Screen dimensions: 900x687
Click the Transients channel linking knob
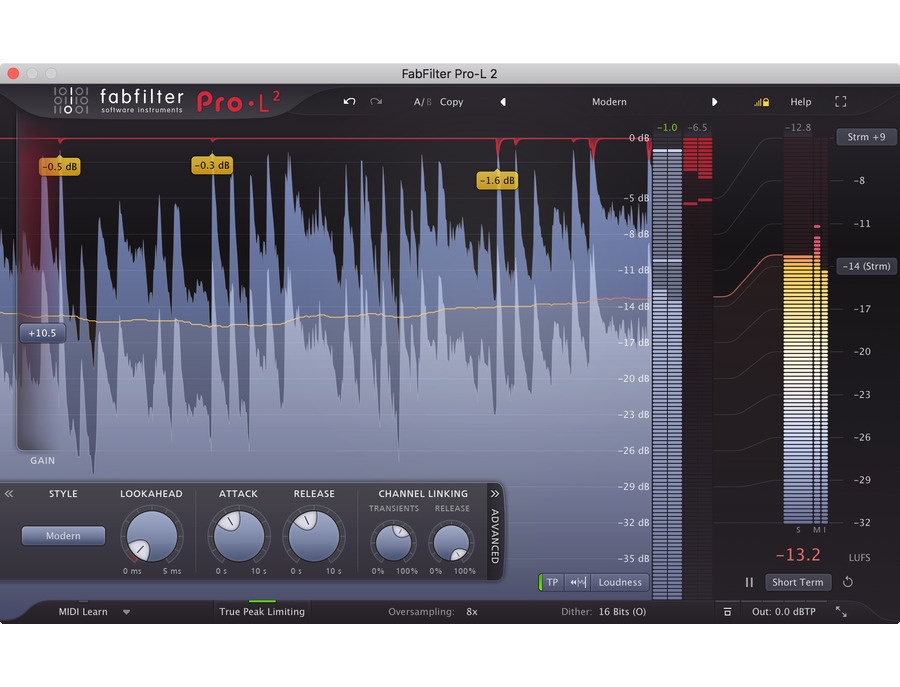(394, 542)
